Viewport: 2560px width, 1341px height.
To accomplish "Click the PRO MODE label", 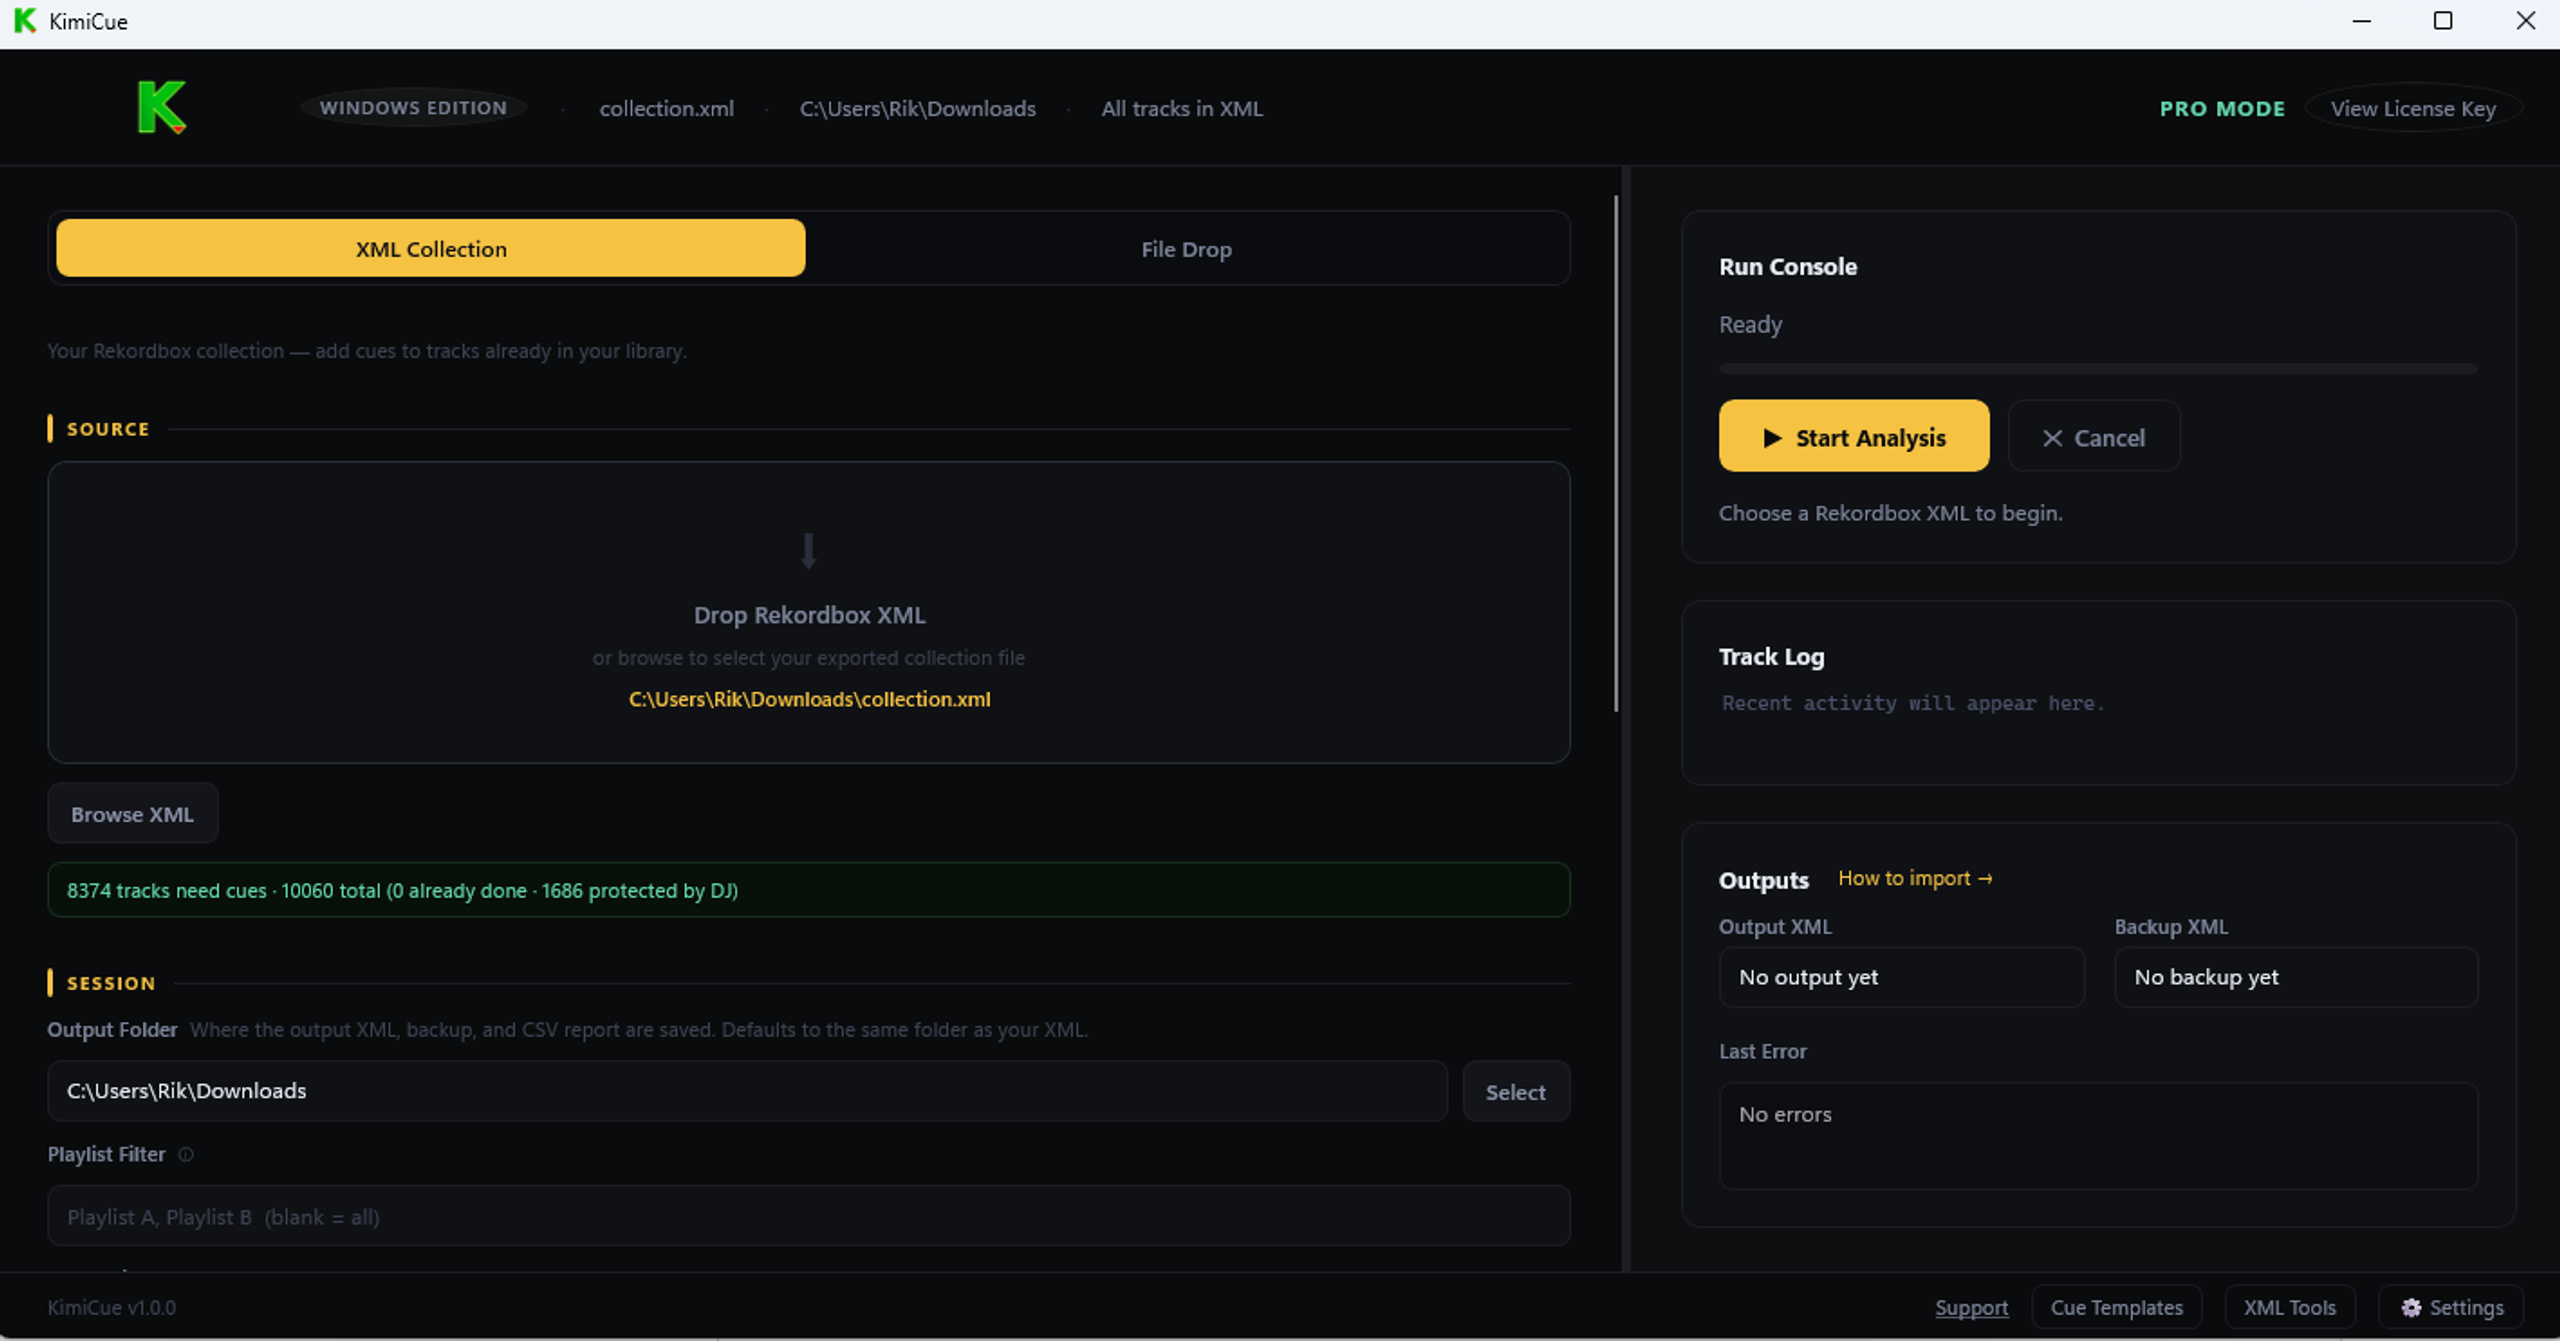I will (2222, 108).
